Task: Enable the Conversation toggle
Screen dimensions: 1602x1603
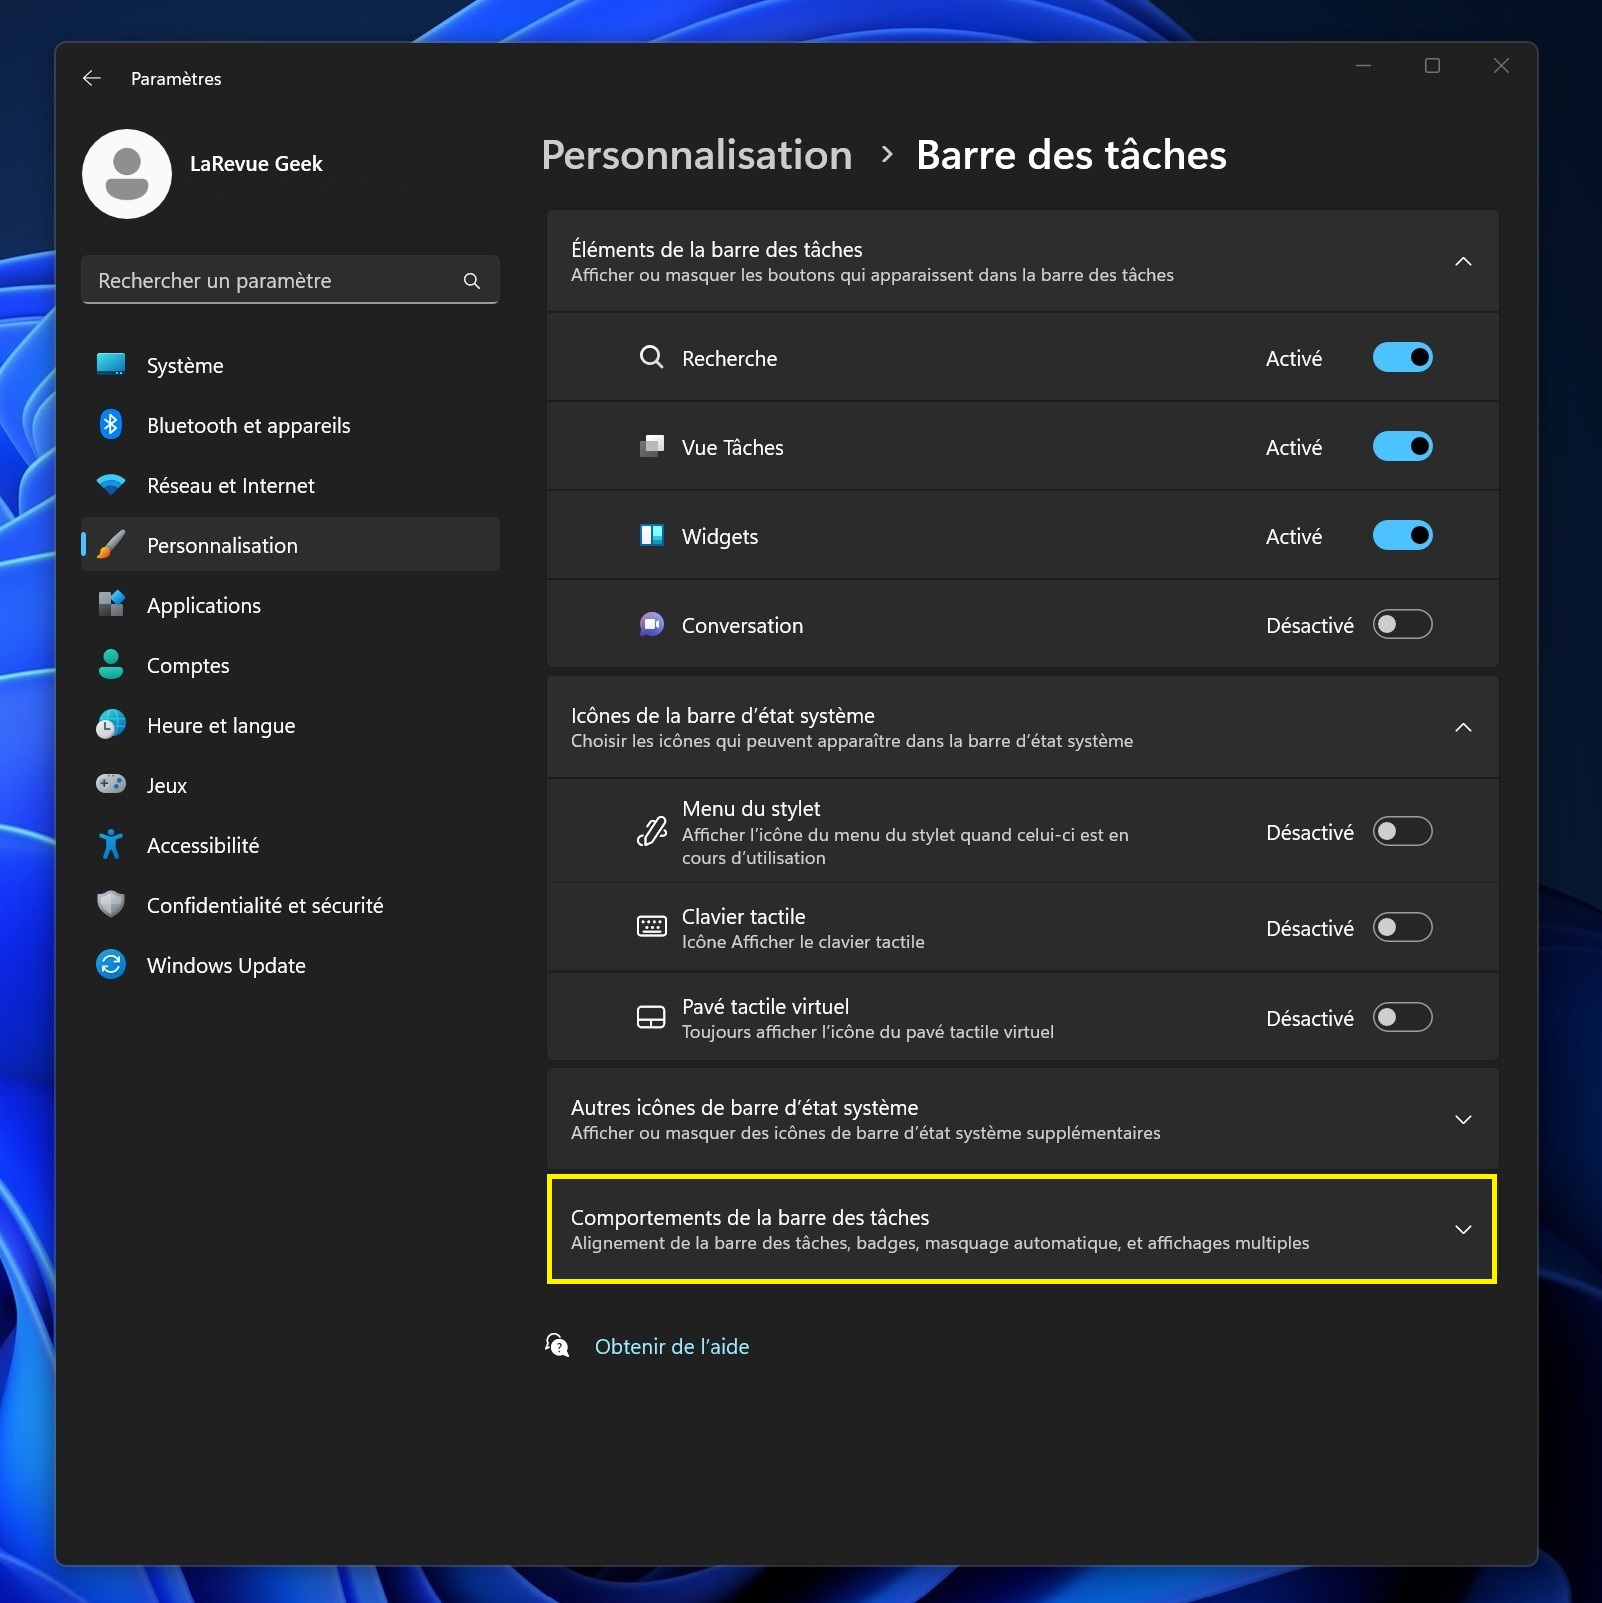Action: tap(1402, 625)
